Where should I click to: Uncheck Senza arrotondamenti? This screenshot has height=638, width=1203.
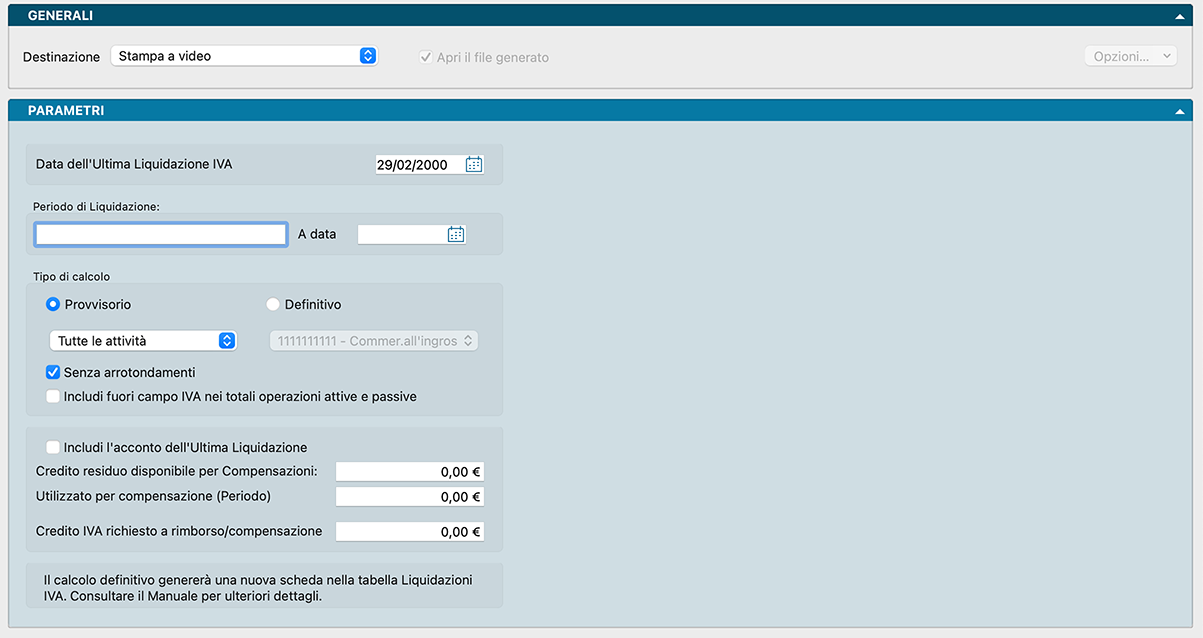click(53, 373)
